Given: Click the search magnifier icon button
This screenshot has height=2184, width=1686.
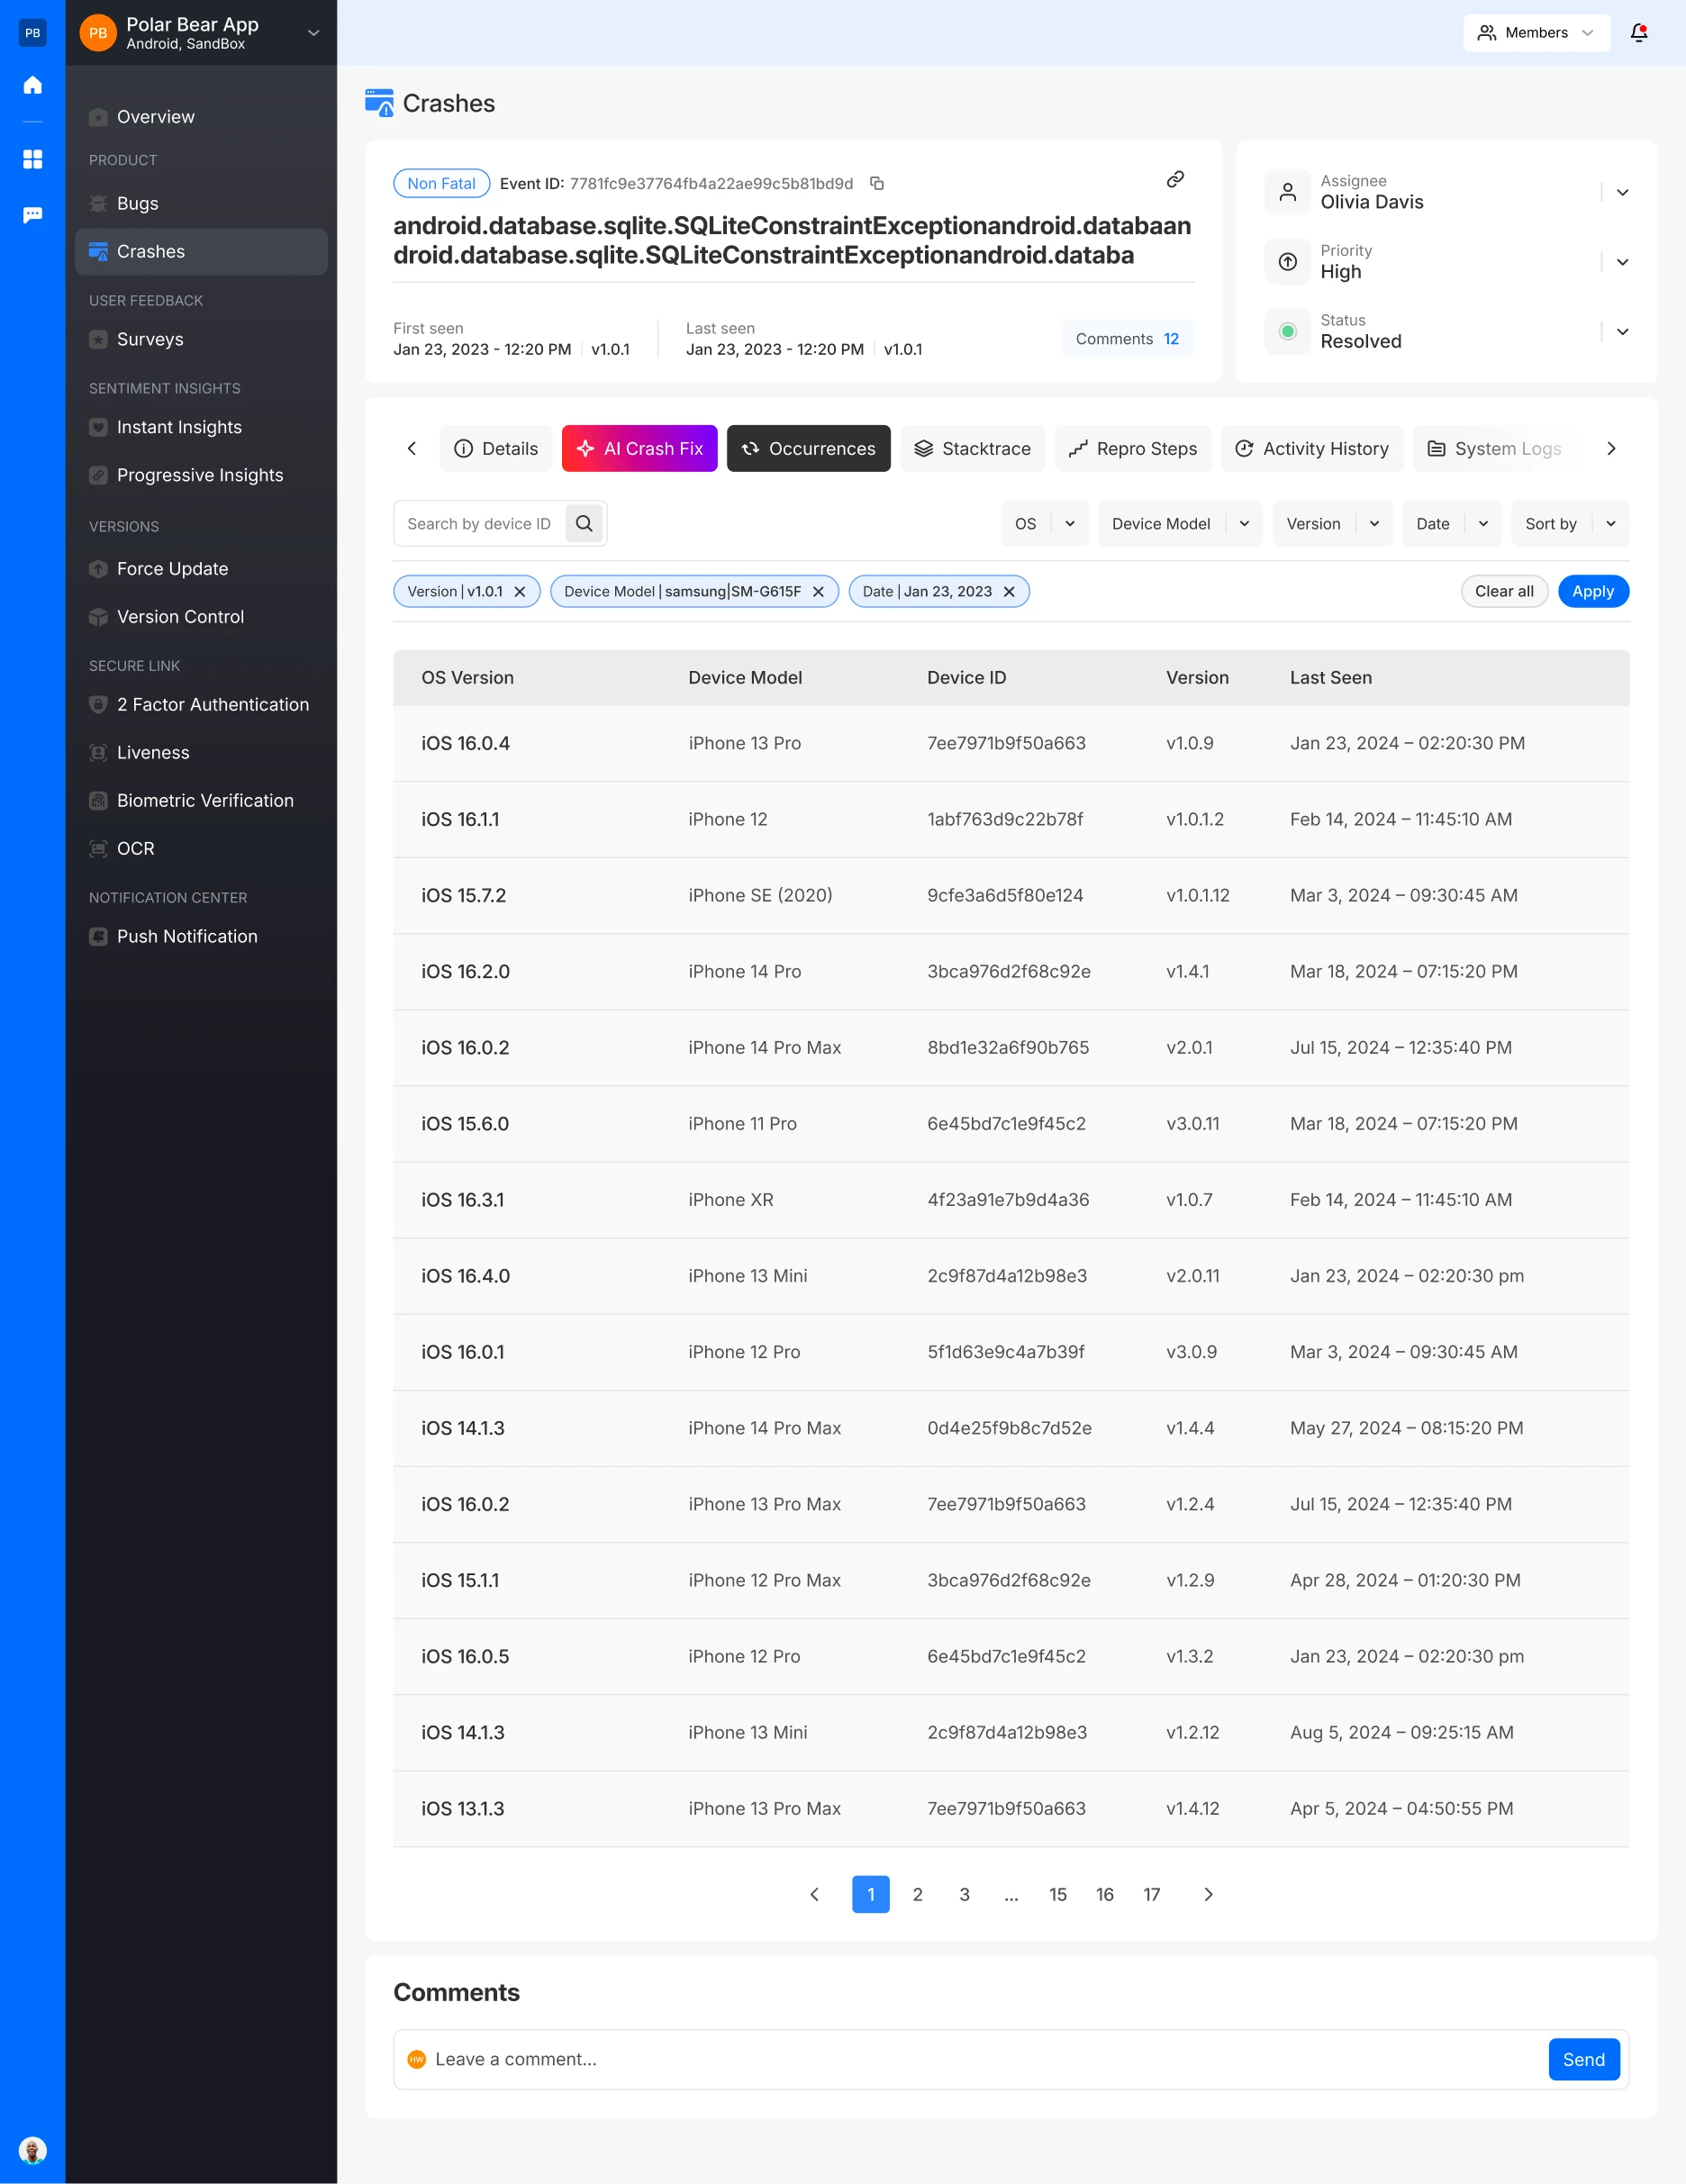Looking at the screenshot, I should [584, 524].
